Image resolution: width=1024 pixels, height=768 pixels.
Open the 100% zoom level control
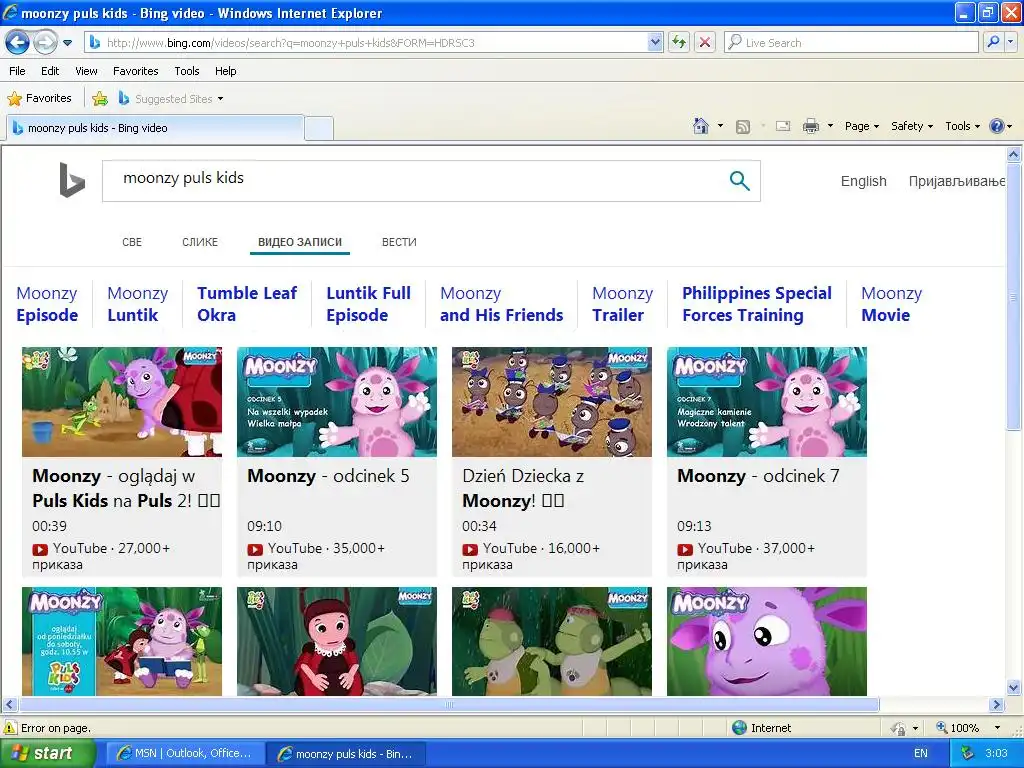tap(969, 728)
